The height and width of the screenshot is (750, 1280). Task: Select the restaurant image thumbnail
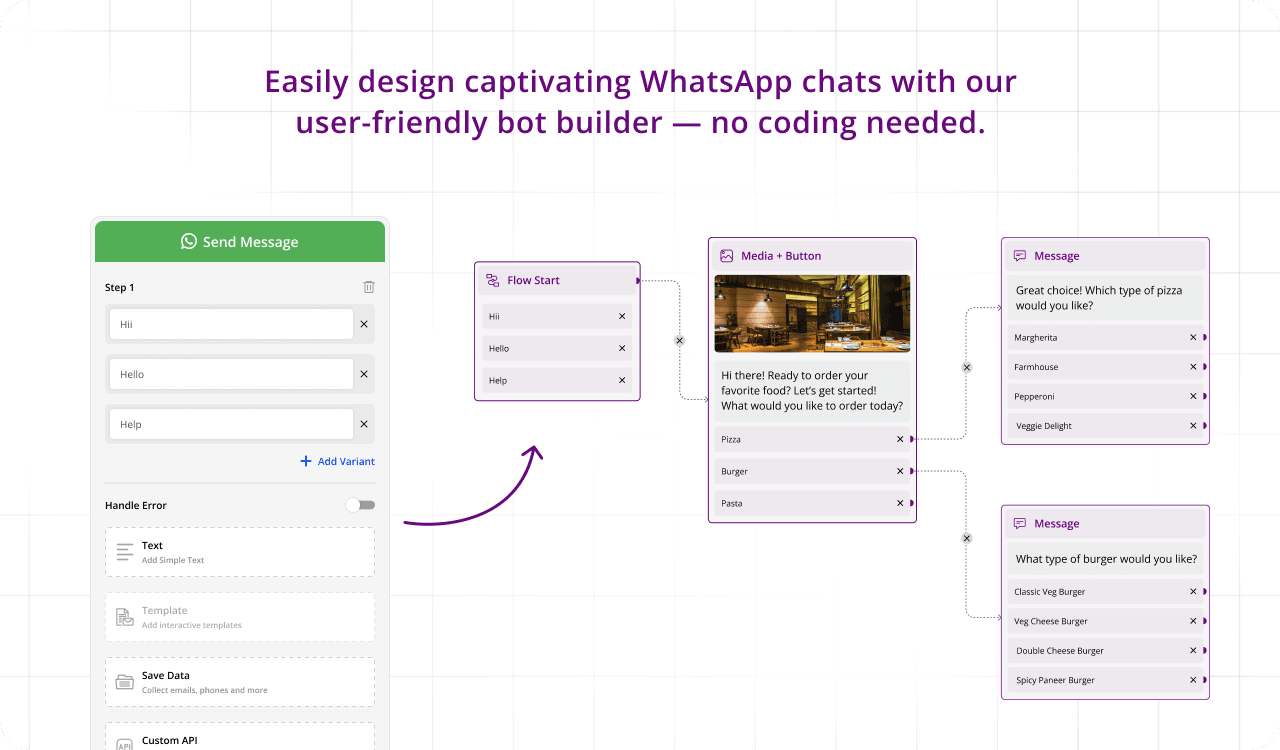(812, 314)
